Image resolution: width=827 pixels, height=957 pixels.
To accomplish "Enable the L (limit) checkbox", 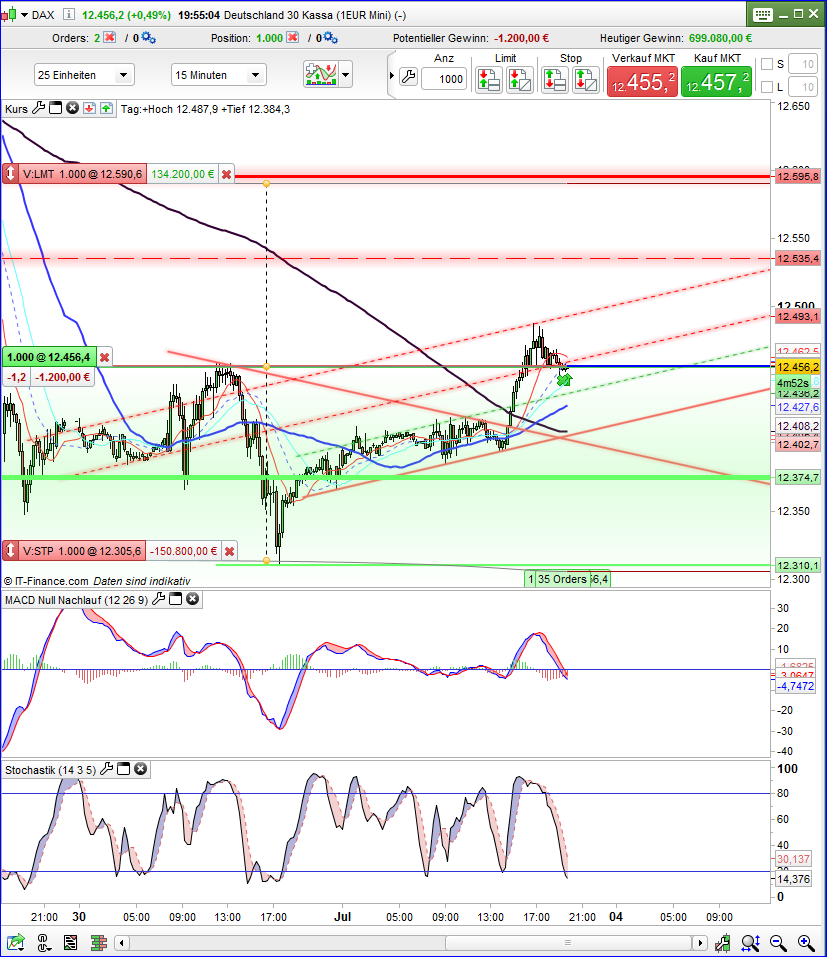I will (767, 87).
